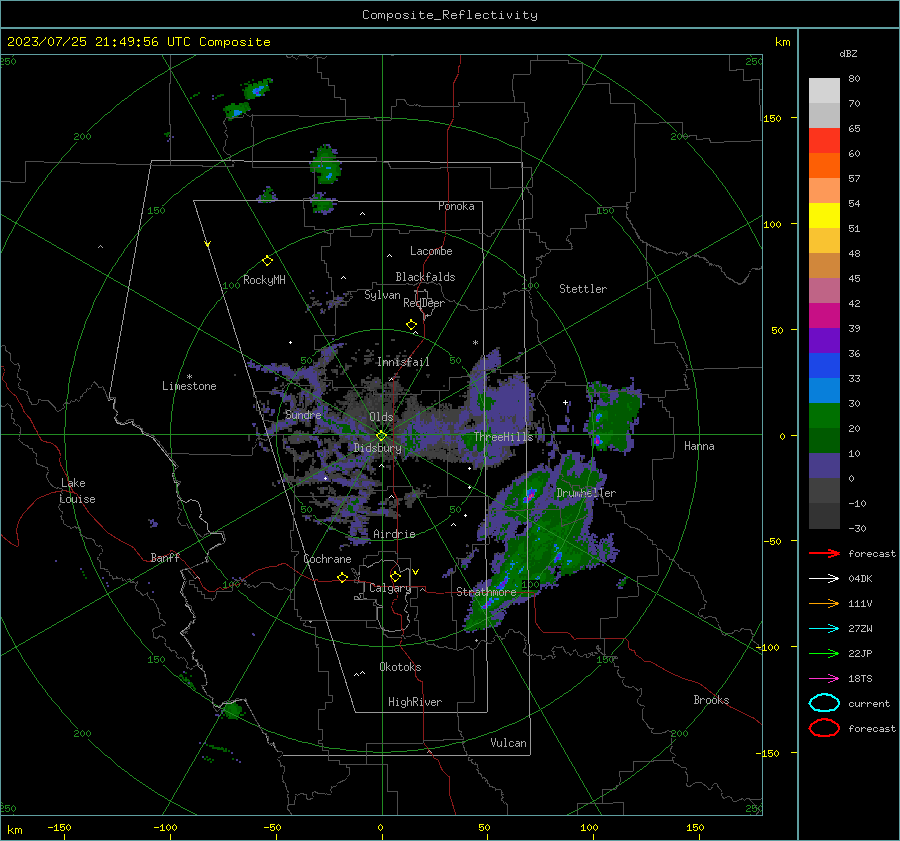Click the Lacombe label

point(431,251)
